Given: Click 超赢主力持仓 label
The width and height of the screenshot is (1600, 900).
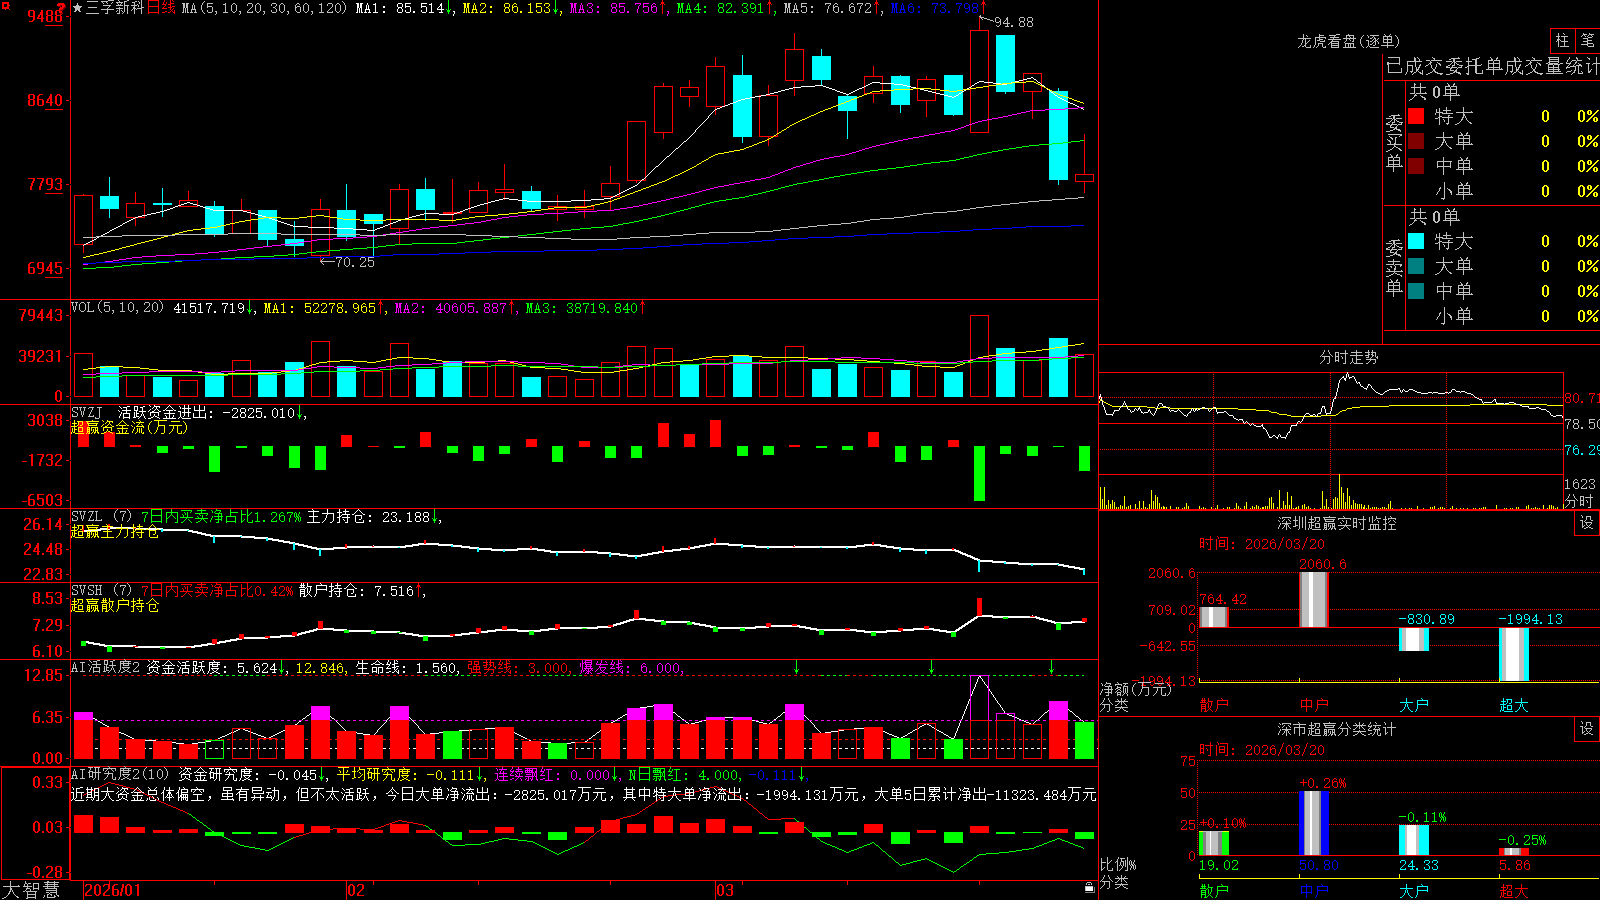Looking at the screenshot, I should click(115, 532).
